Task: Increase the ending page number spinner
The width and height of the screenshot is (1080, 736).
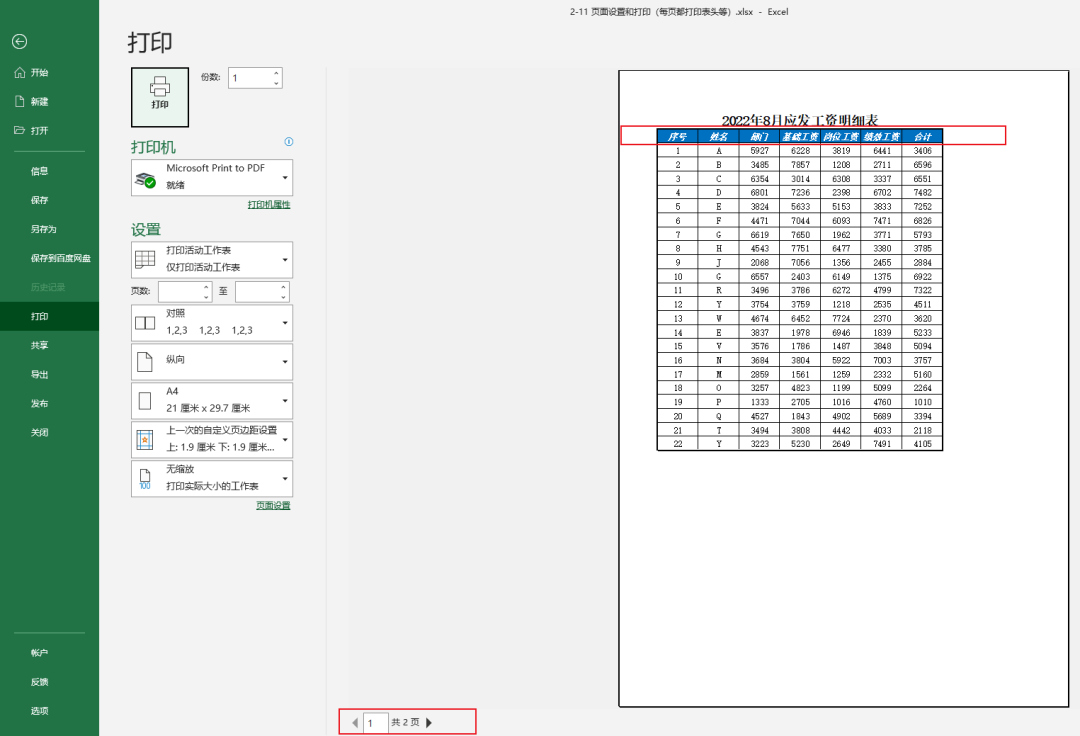Action: tap(283, 287)
